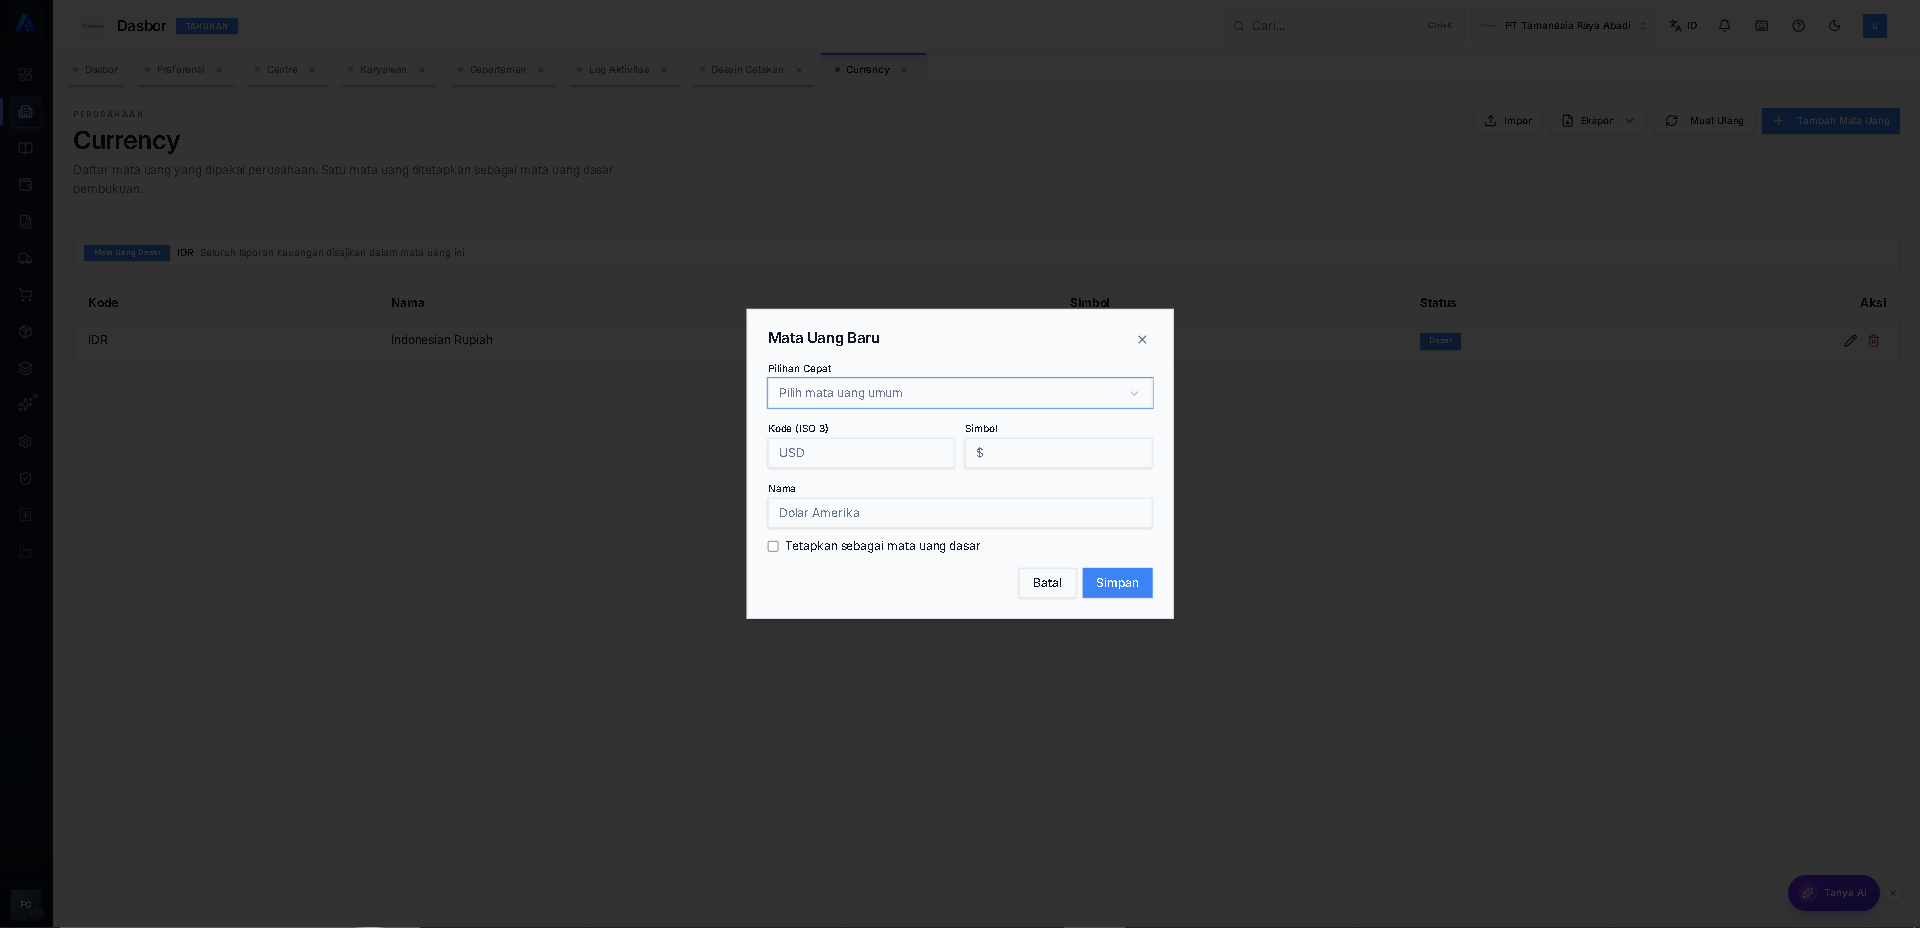
Task: Edit the IDR row with pencil icon
Action: click(x=1850, y=341)
